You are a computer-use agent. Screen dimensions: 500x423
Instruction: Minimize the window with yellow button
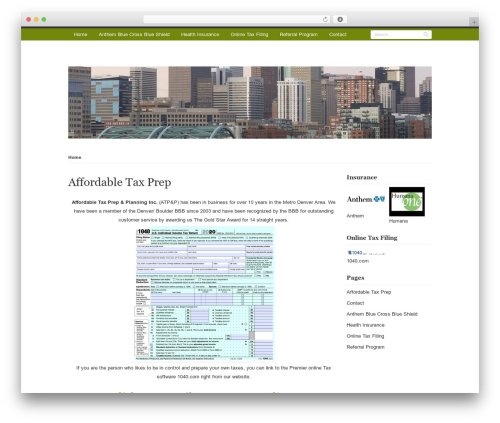click(36, 20)
